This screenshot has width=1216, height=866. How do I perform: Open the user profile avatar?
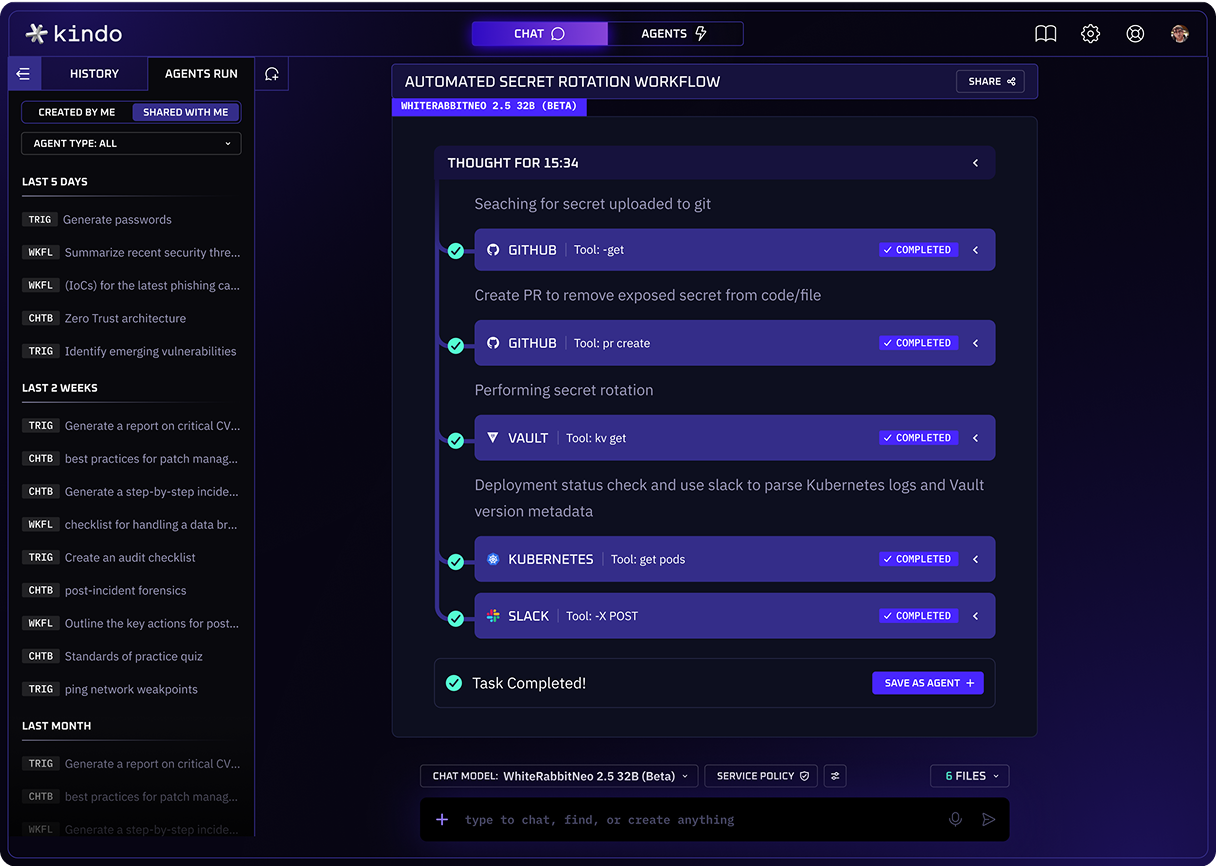[x=1180, y=34]
